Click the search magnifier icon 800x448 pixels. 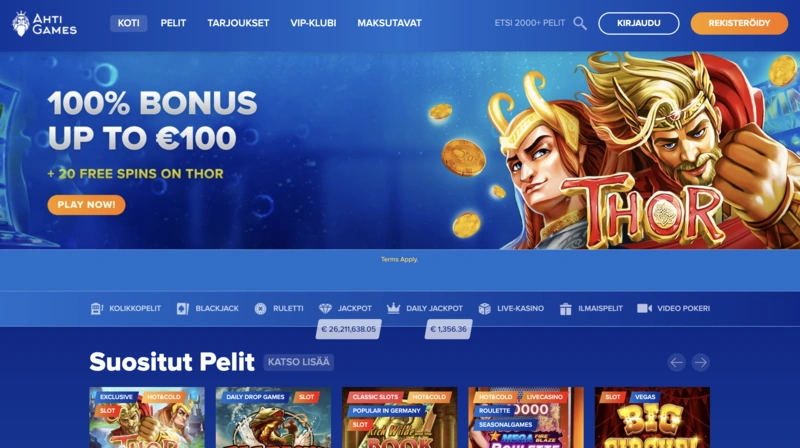[x=580, y=23]
